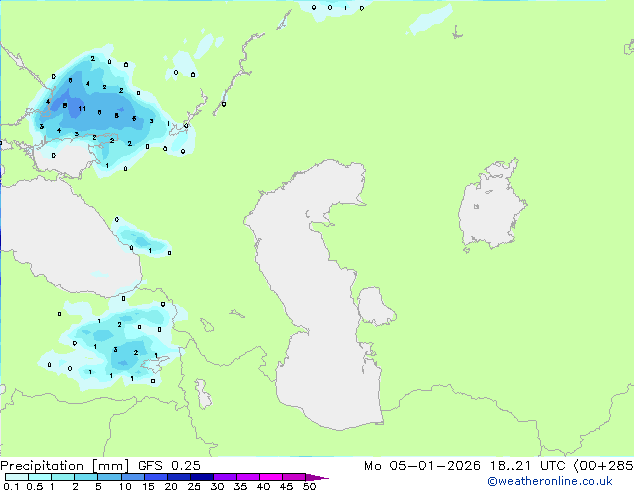Select the 30–35 mm purple legend swatch
Screen dimensions: 634x490
click(x=225, y=477)
